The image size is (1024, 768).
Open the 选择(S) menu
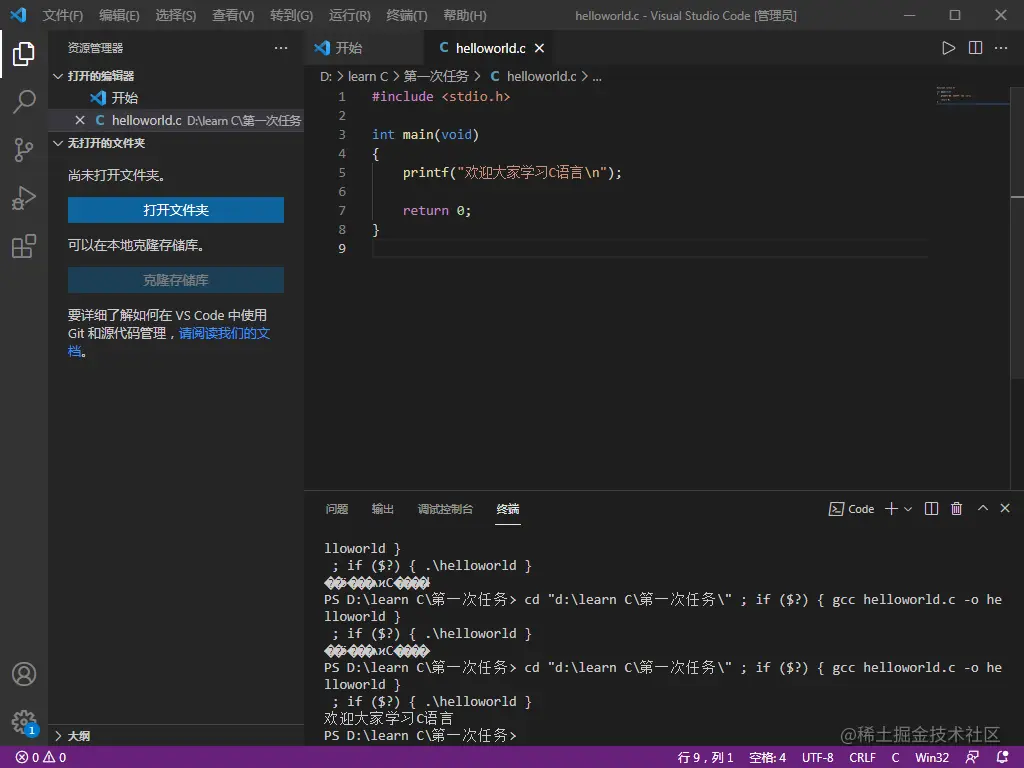[x=176, y=15]
